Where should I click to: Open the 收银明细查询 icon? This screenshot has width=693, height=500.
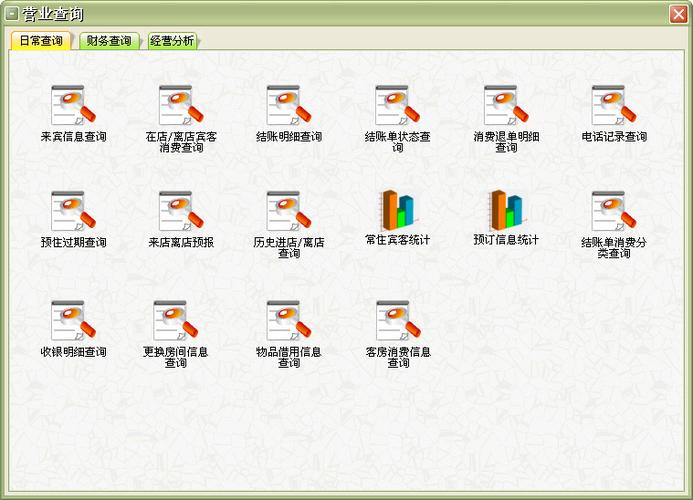(73, 321)
